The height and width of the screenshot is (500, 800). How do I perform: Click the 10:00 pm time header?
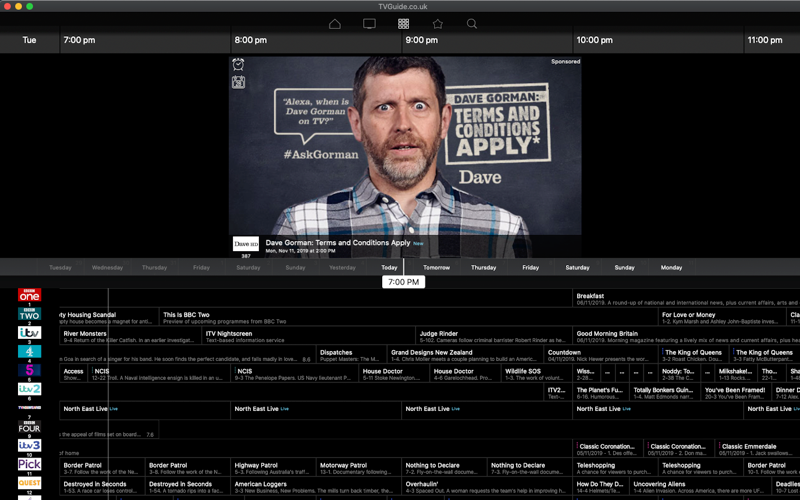pyautogui.click(x=594, y=40)
